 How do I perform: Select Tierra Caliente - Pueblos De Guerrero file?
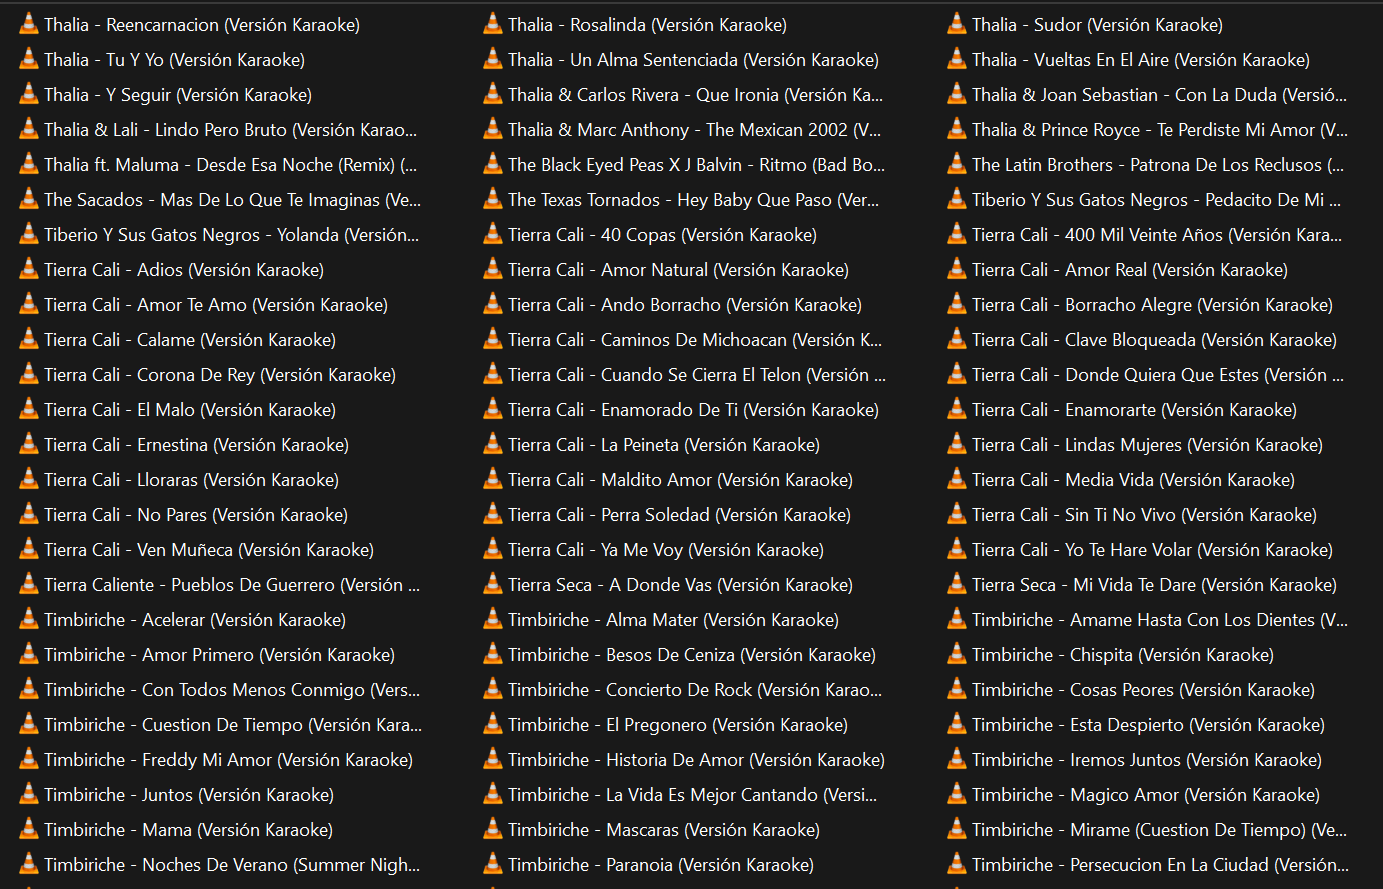pos(231,585)
